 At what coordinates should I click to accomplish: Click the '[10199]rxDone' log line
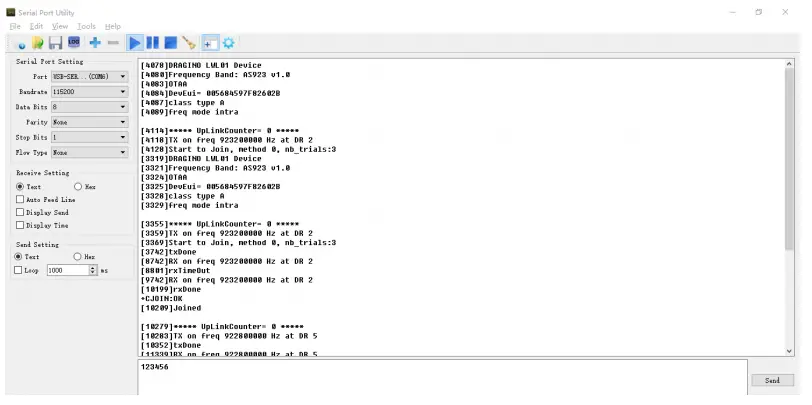171,290
